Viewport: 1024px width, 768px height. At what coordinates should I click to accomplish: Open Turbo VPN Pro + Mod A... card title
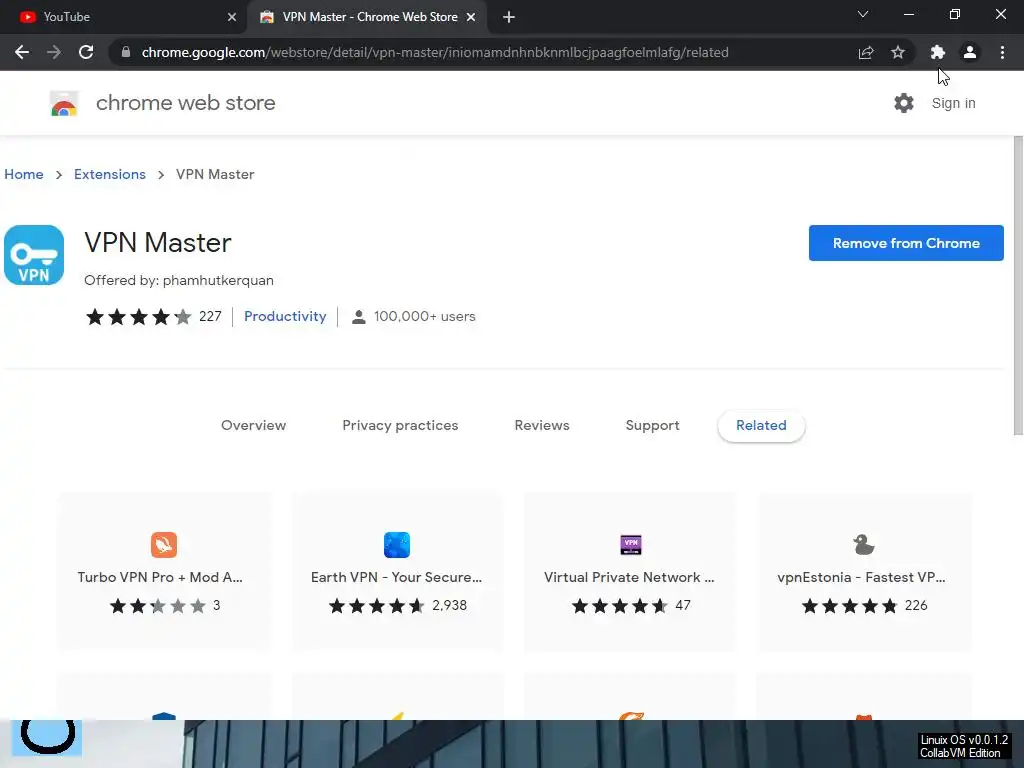160,577
